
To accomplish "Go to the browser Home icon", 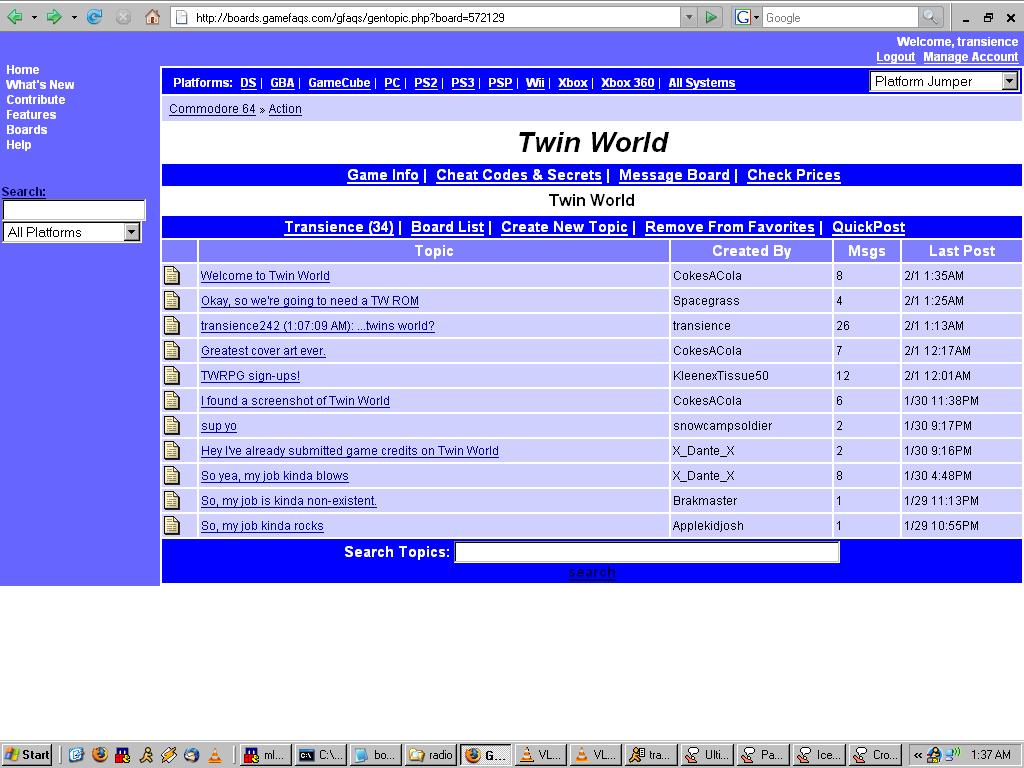I will point(152,17).
